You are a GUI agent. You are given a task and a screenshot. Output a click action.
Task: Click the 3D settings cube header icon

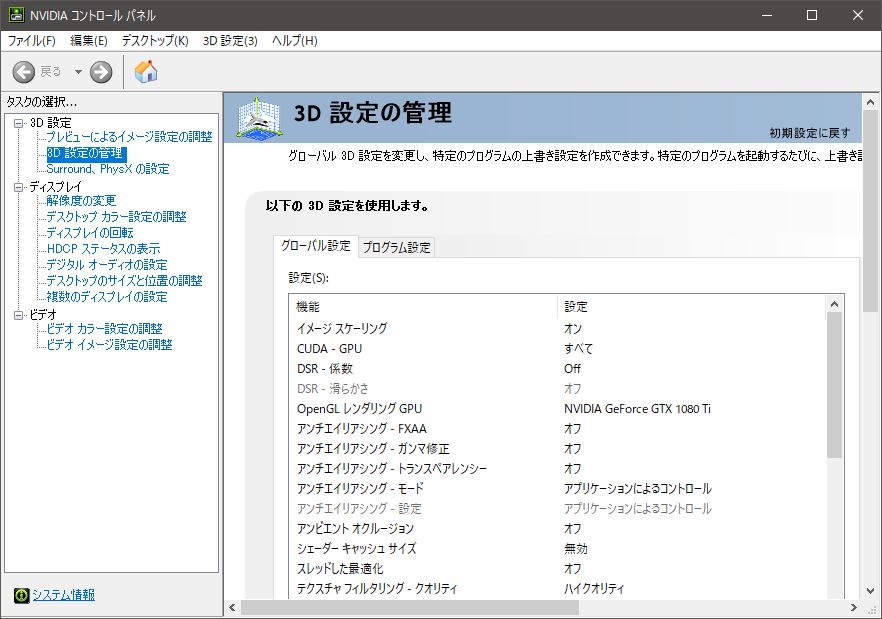pos(259,118)
